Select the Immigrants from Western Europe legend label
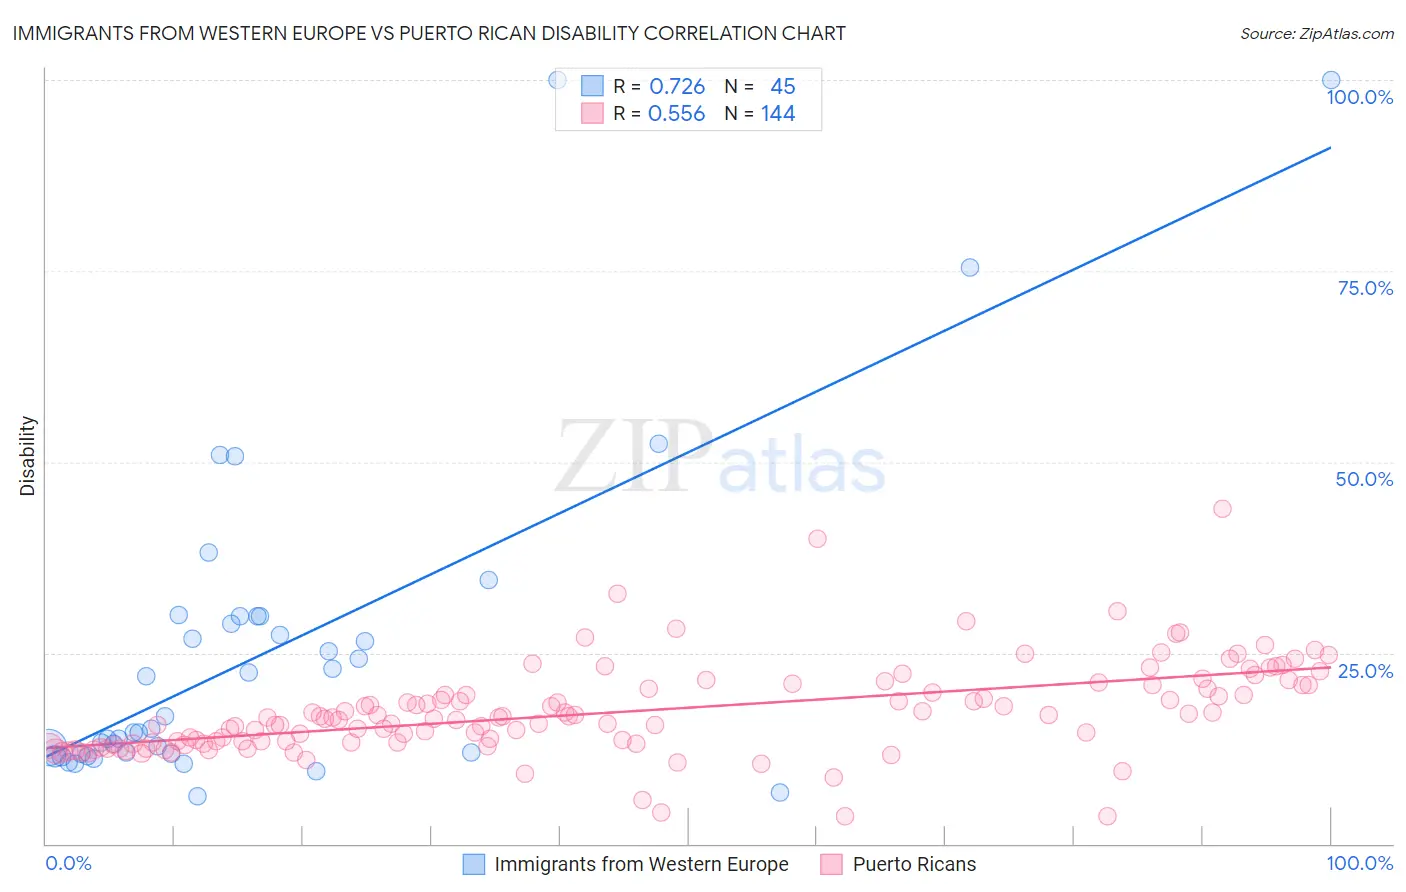Screen dimensions: 1406x892 [642, 864]
